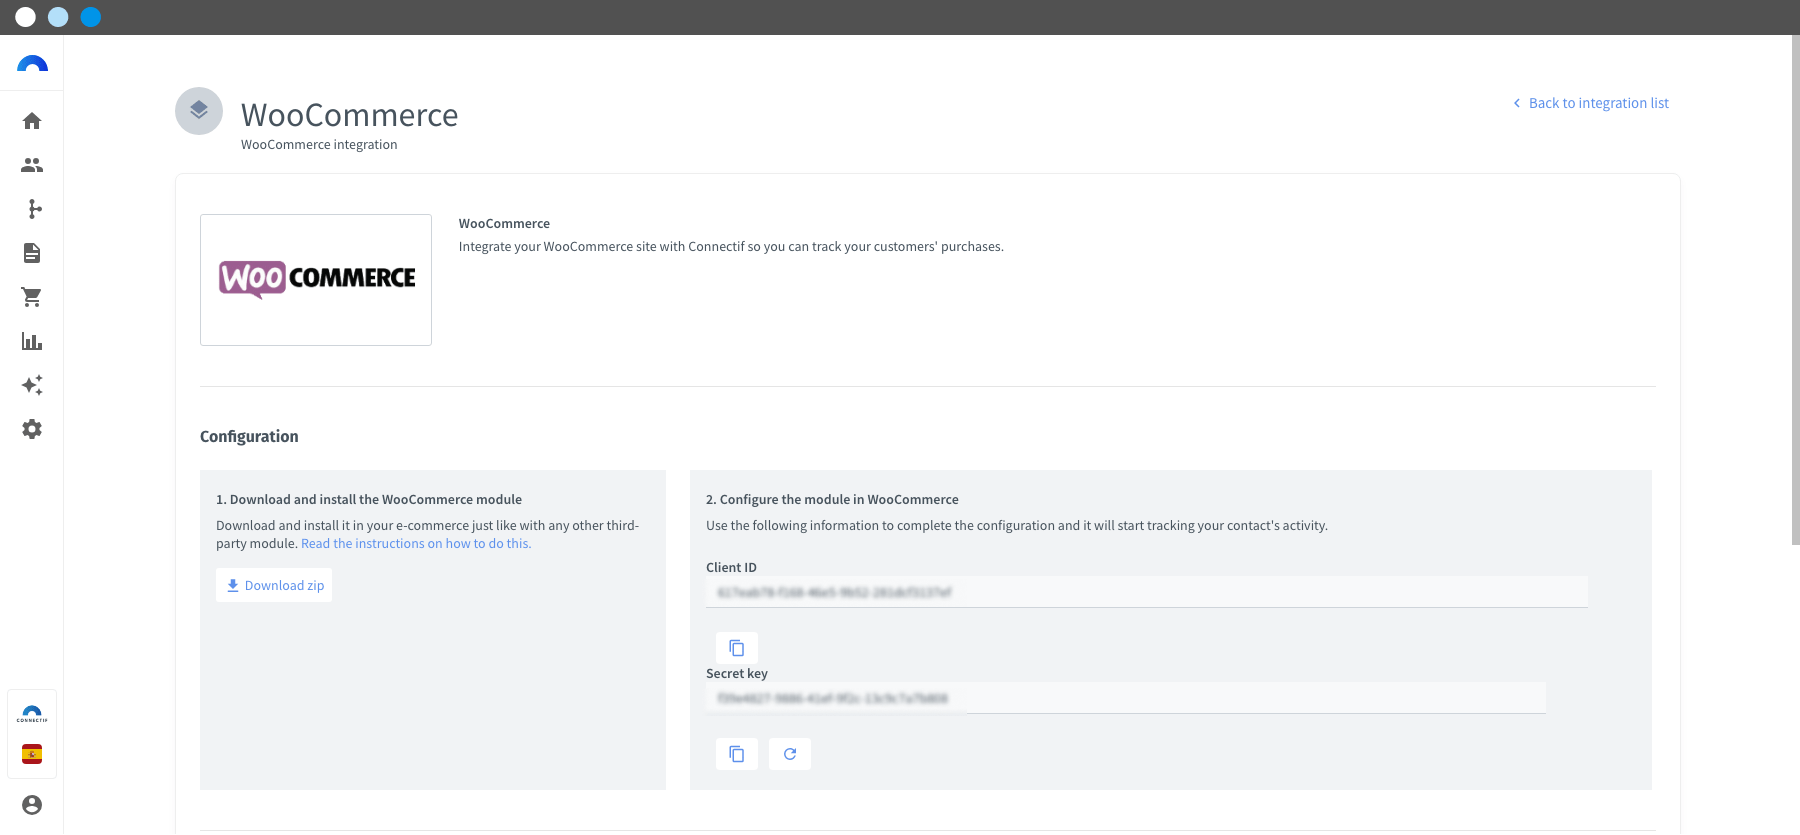
Task: Regenerate the Secret key
Action: click(790, 754)
